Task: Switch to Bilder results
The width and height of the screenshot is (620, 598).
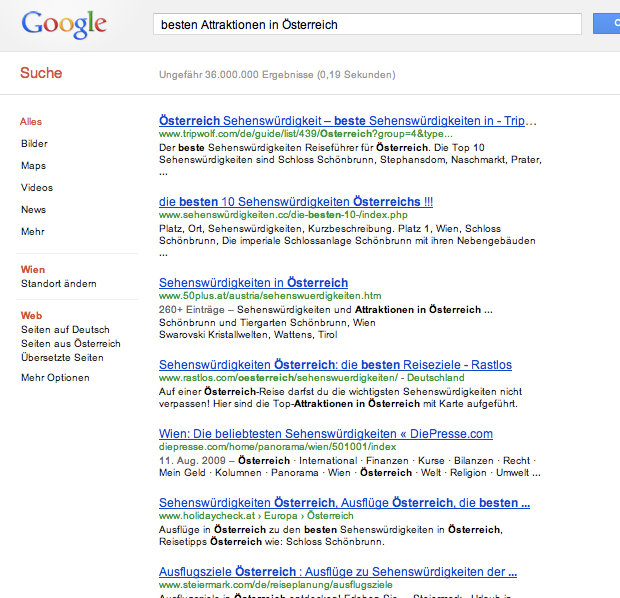Action: 34,144
